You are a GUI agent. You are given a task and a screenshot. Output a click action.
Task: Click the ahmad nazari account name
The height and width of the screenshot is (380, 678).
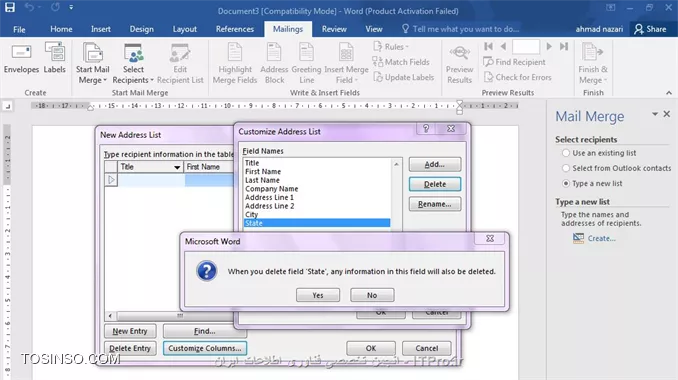[599, 29]
